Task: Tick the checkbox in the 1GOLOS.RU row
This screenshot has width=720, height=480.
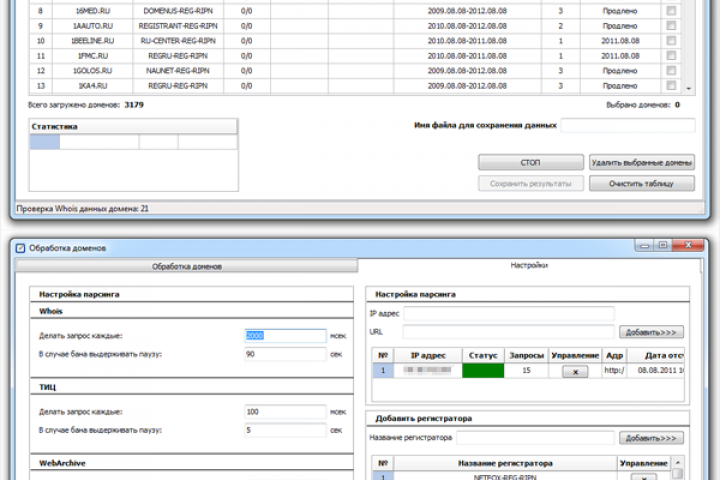Action: 671,70
